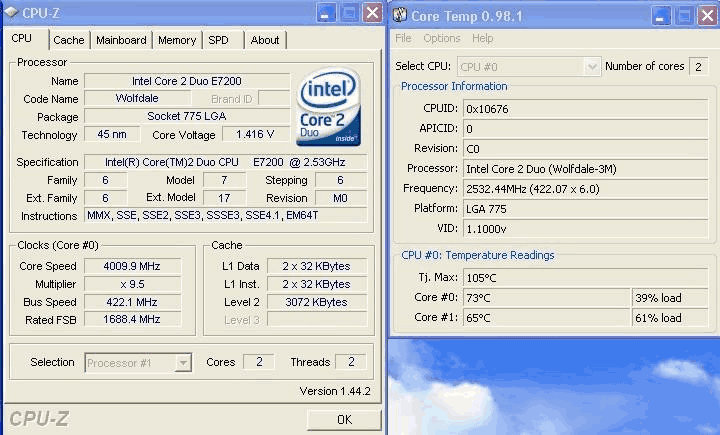The width and height of the screenshot is (720, 435).
Task: Minimize the Core Temp window
Action: pos(661,16)
